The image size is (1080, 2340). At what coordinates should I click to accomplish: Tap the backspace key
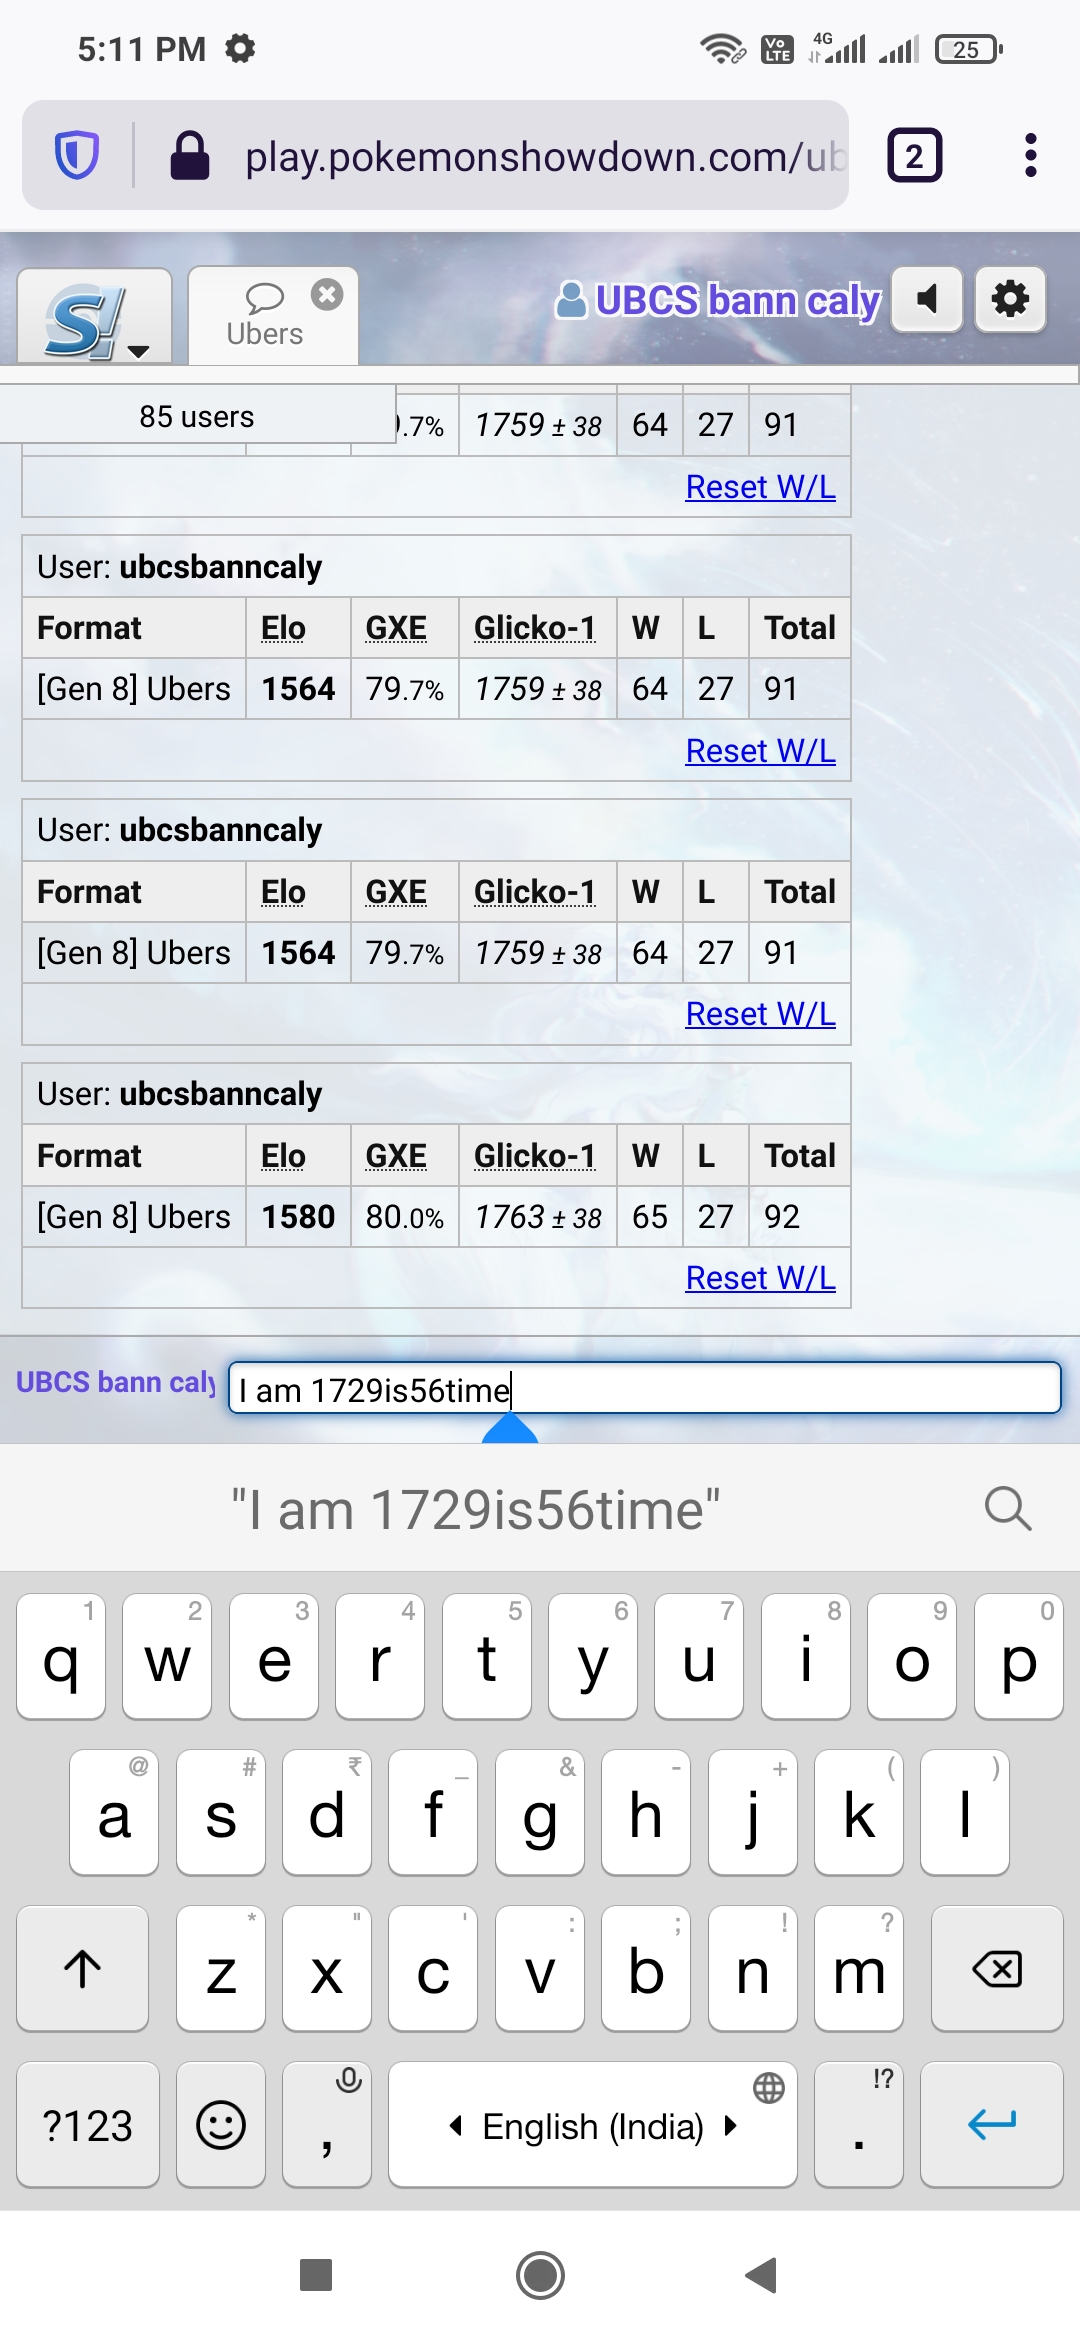coord(996,1968)
